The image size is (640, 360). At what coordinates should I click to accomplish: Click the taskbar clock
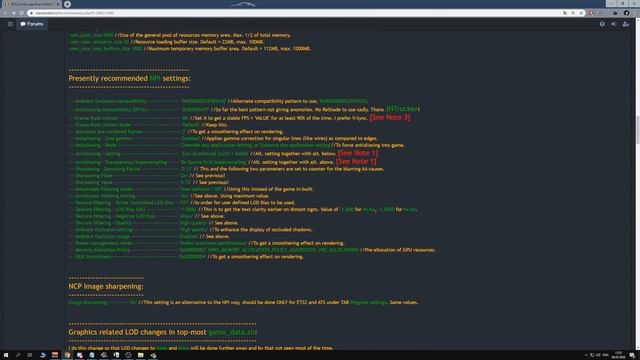(x=618, y=355)
